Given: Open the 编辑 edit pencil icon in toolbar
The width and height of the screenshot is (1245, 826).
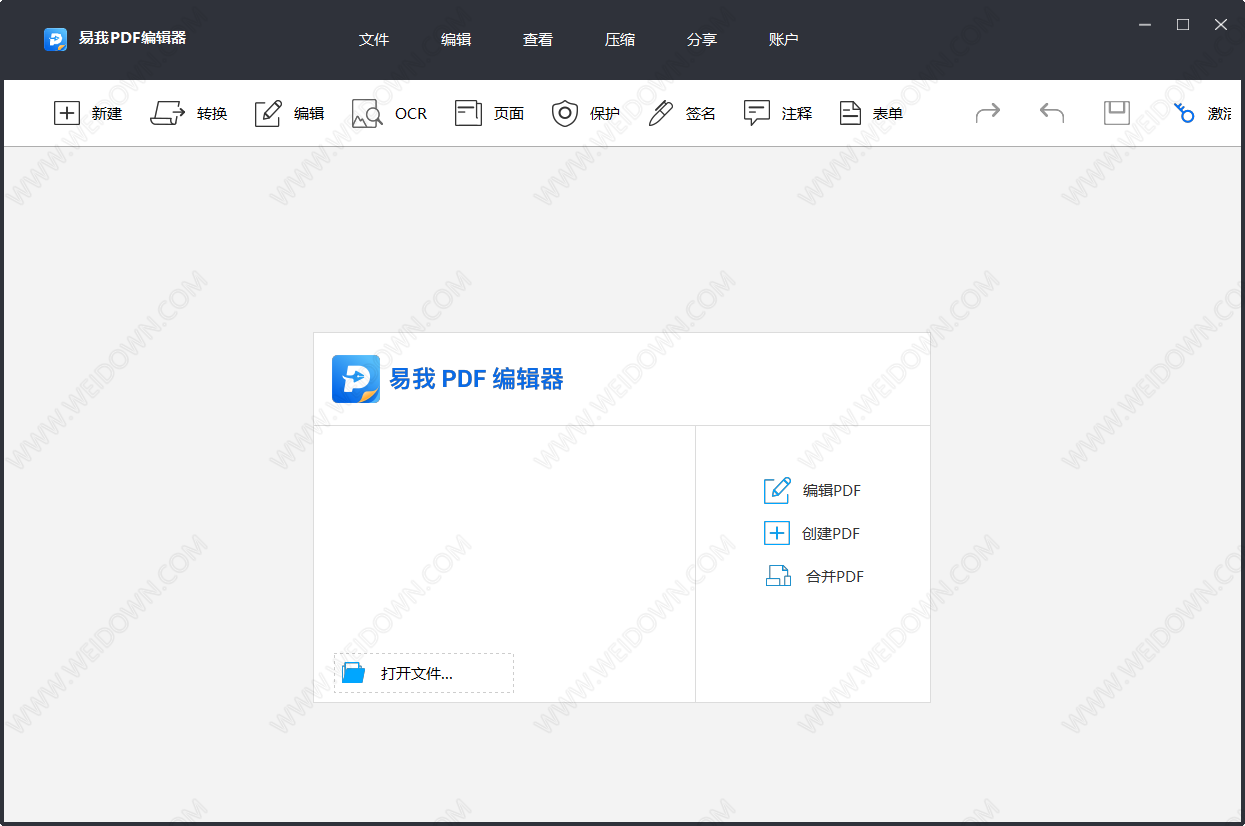Looking at the screenshot, I should tap(268, 113).
